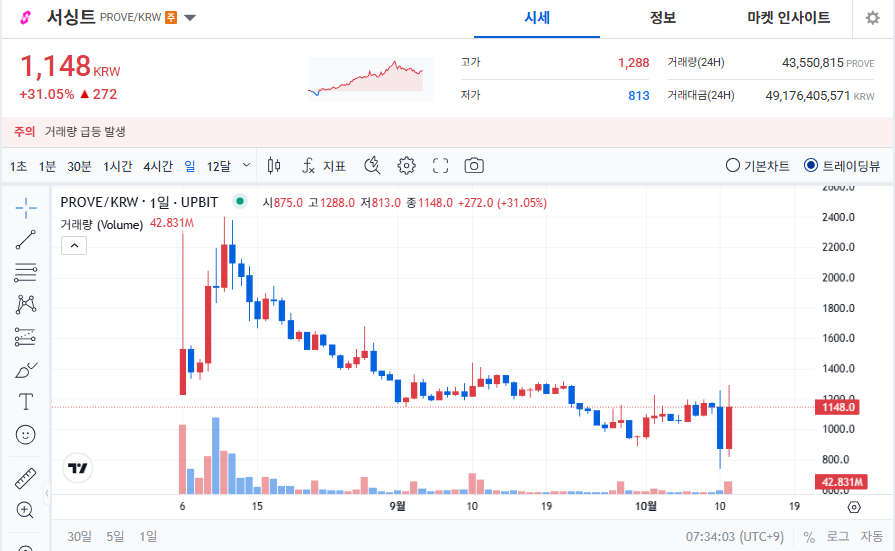Select the 기본차트 radio option
Screen dimensions: 895x551
coord(757,166)
